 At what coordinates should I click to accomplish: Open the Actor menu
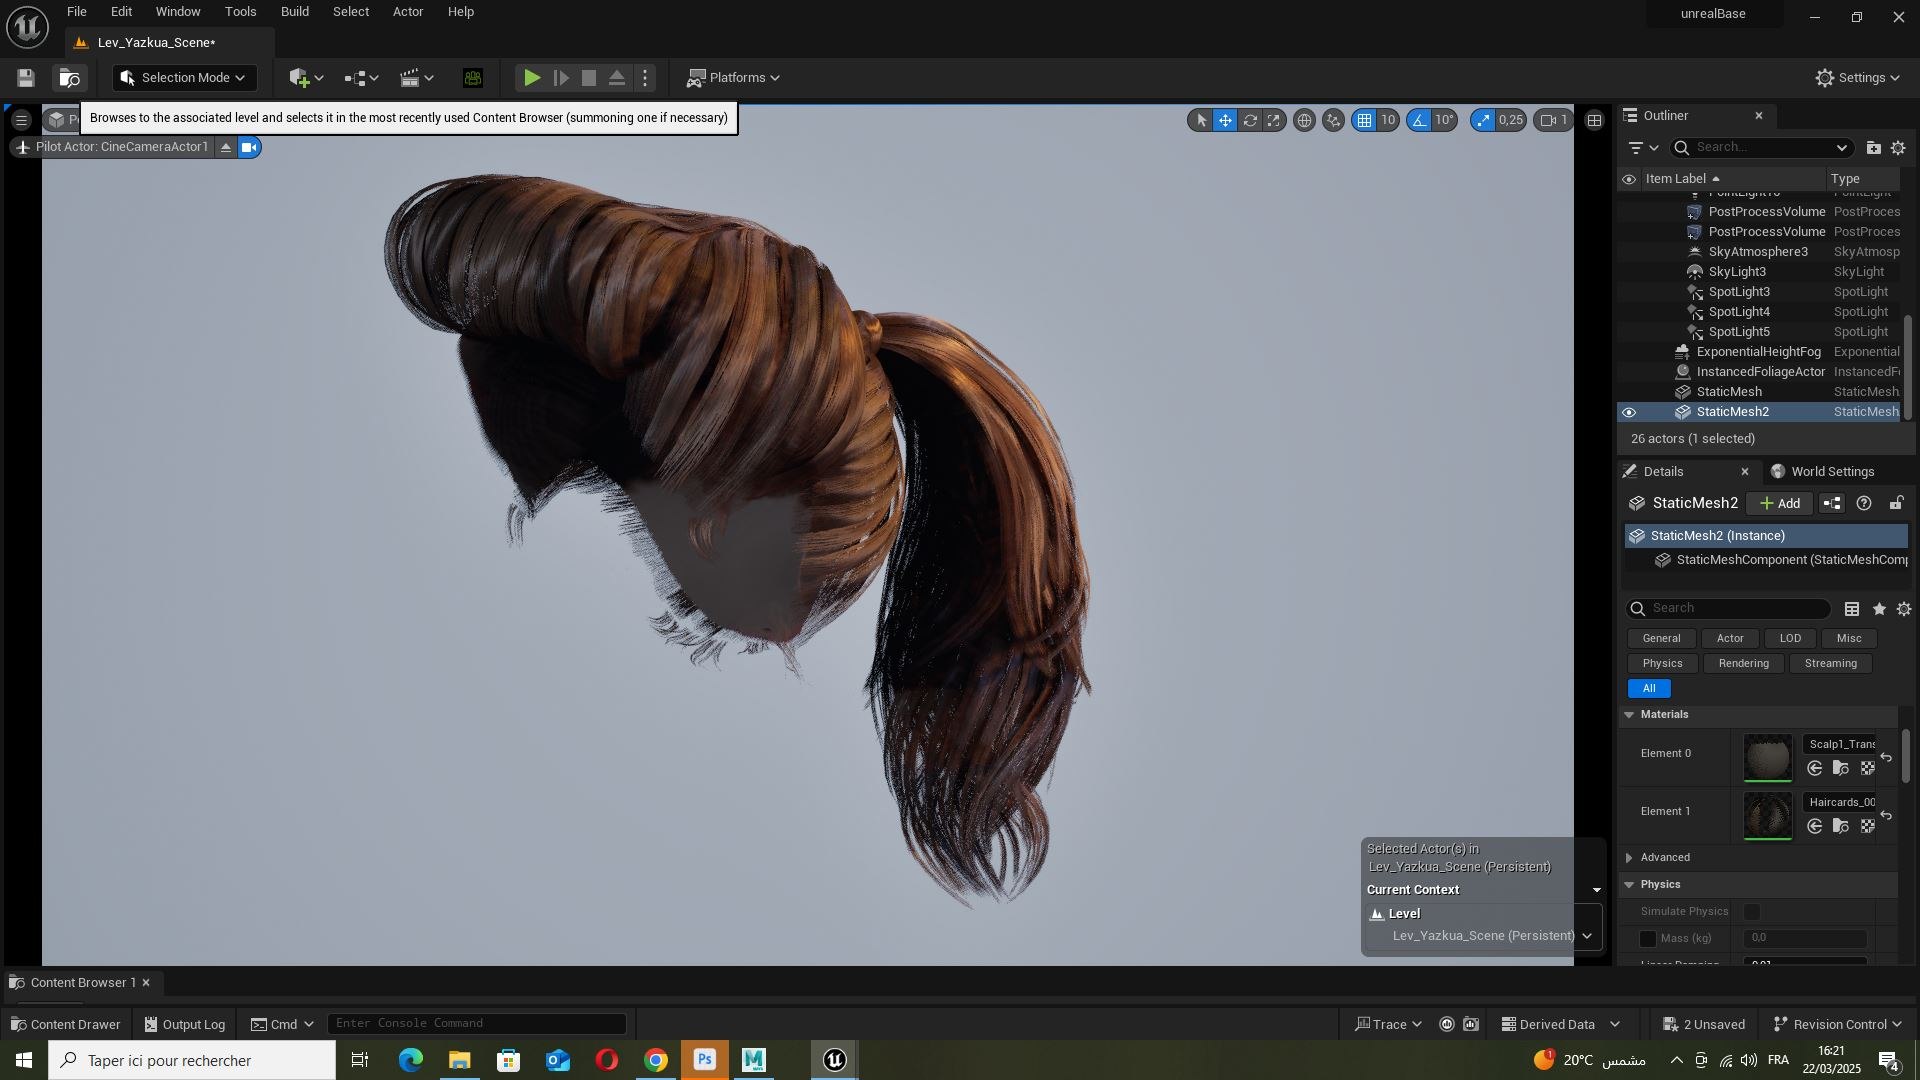click(408, 12)
